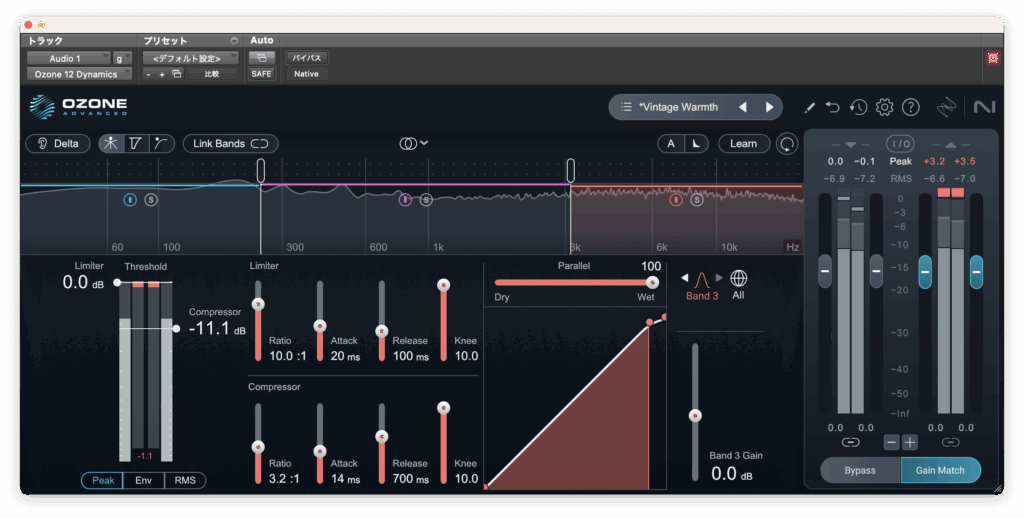
Task: Enable Gain Match
Action: coord(940,470)
